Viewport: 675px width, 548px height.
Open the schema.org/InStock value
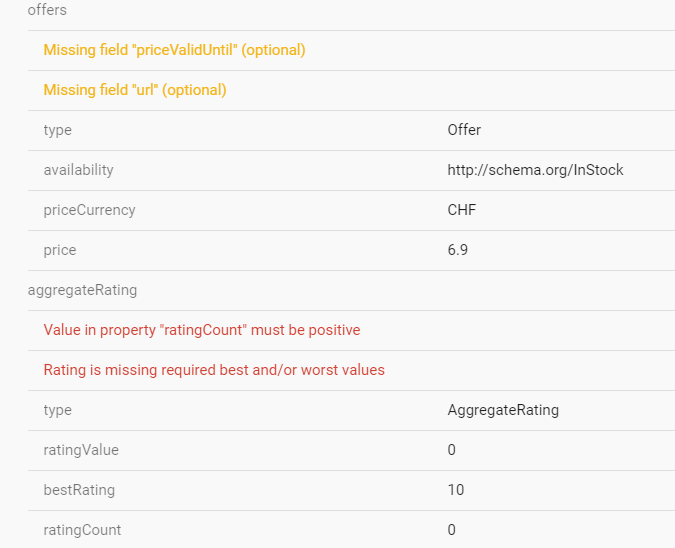(x=535, y=170)
